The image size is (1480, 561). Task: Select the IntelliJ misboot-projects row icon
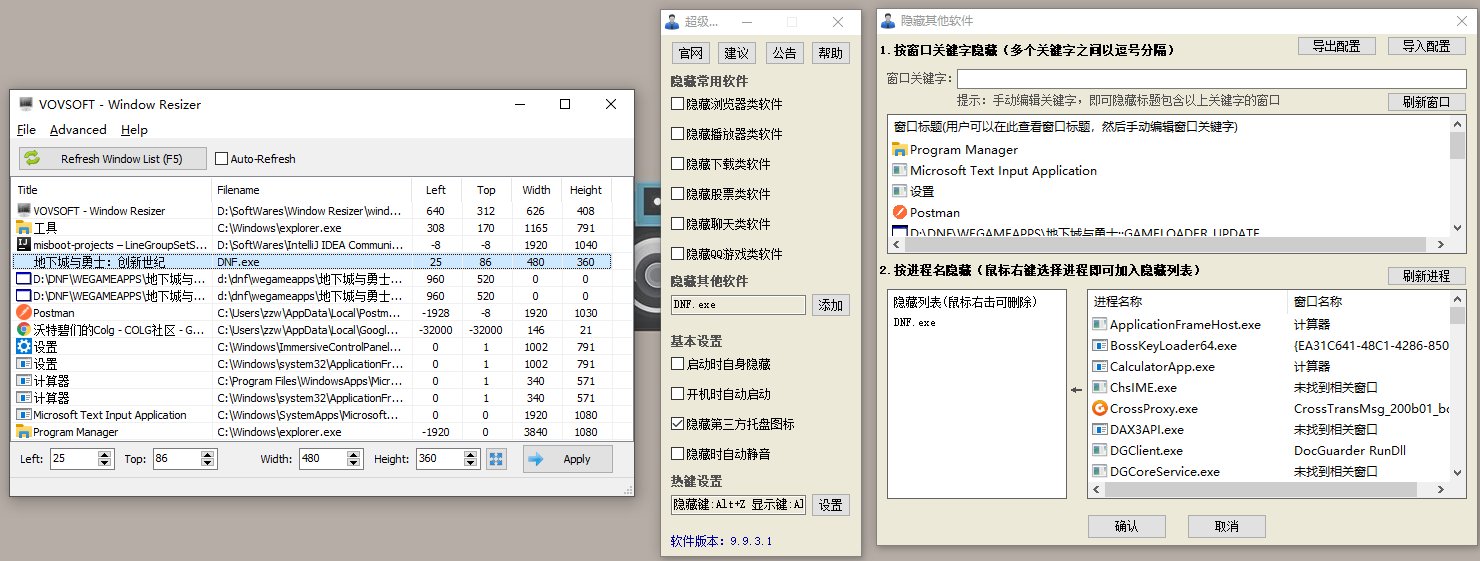coord(24,245)
